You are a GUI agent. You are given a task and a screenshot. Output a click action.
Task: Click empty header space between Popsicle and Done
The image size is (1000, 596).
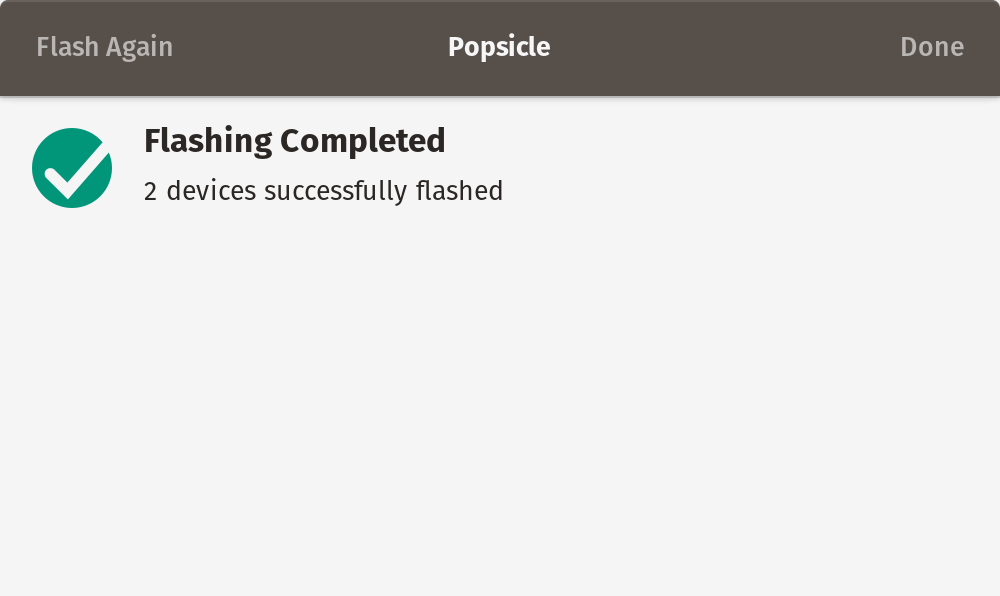pyautogui.click(x=724, y=48)
